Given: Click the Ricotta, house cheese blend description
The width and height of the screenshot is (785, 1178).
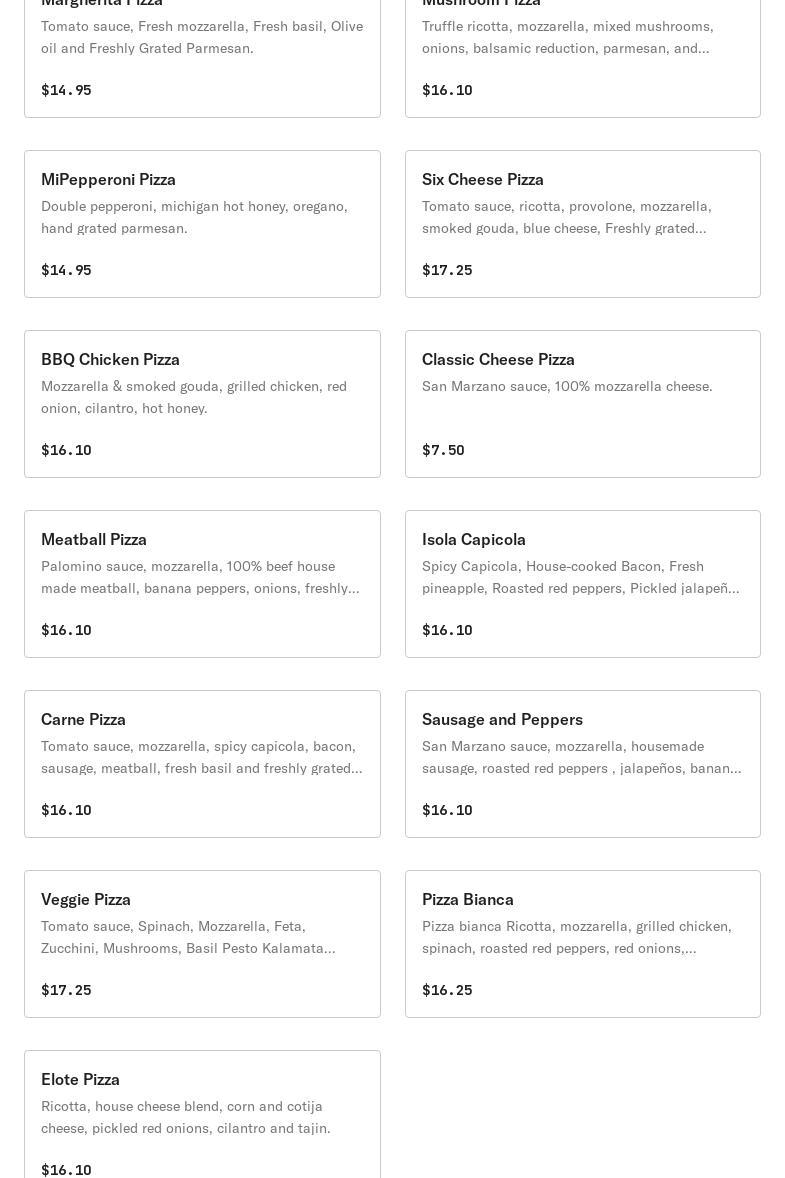Looking at the screenshot, I should coord(186,1117).
